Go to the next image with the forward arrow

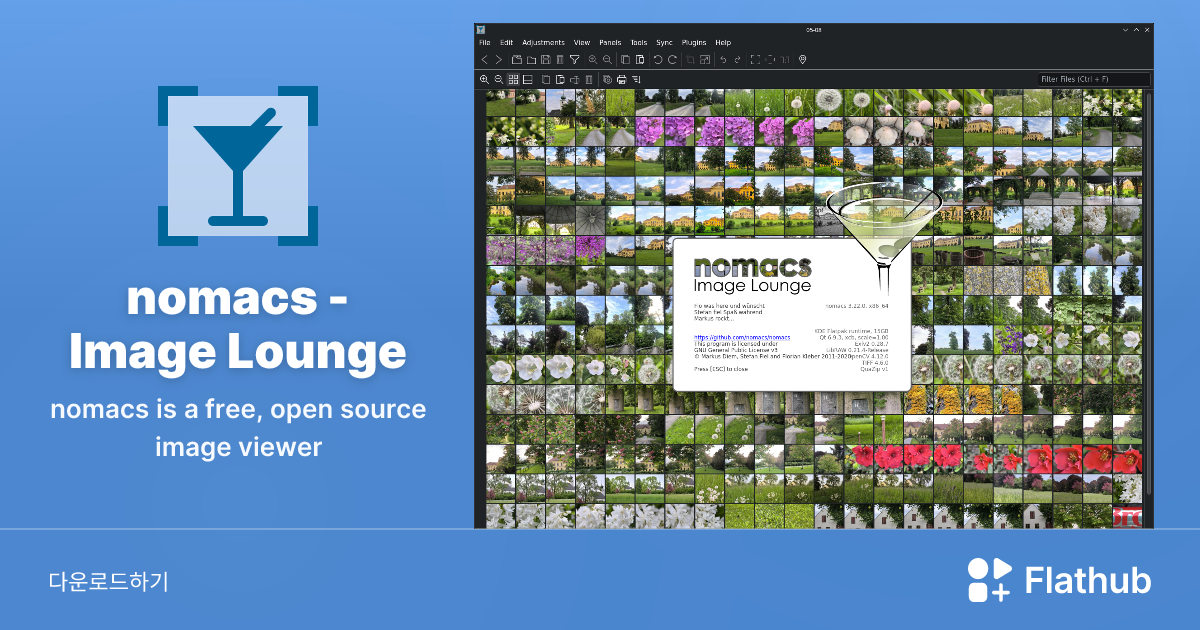498,60
